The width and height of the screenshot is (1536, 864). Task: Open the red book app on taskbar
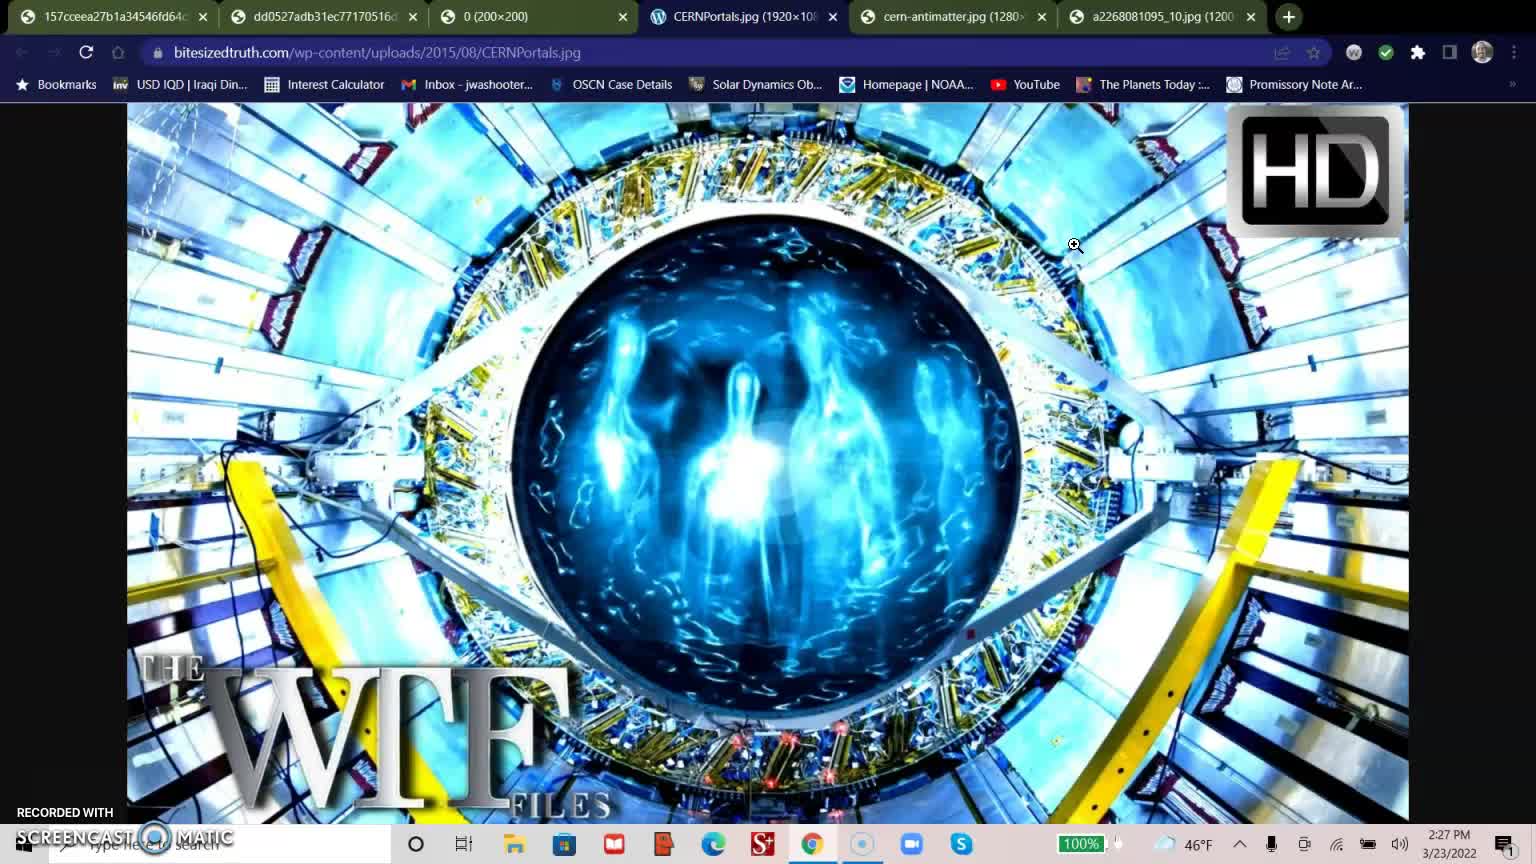coord(614,844)
